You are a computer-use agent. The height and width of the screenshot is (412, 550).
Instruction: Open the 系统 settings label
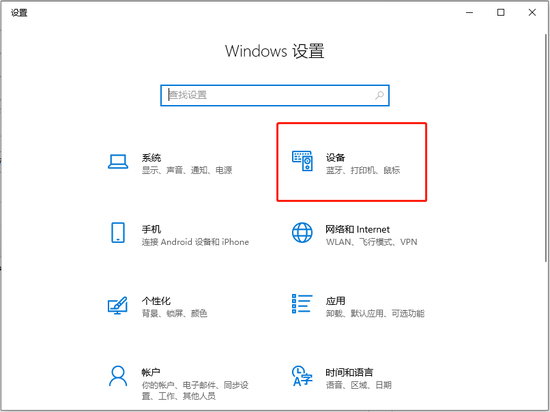point(151,158)
